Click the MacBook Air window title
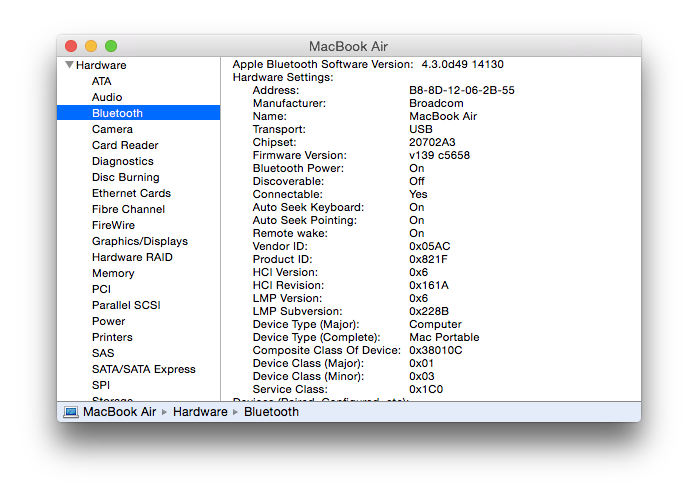 [x=349, y=46]
